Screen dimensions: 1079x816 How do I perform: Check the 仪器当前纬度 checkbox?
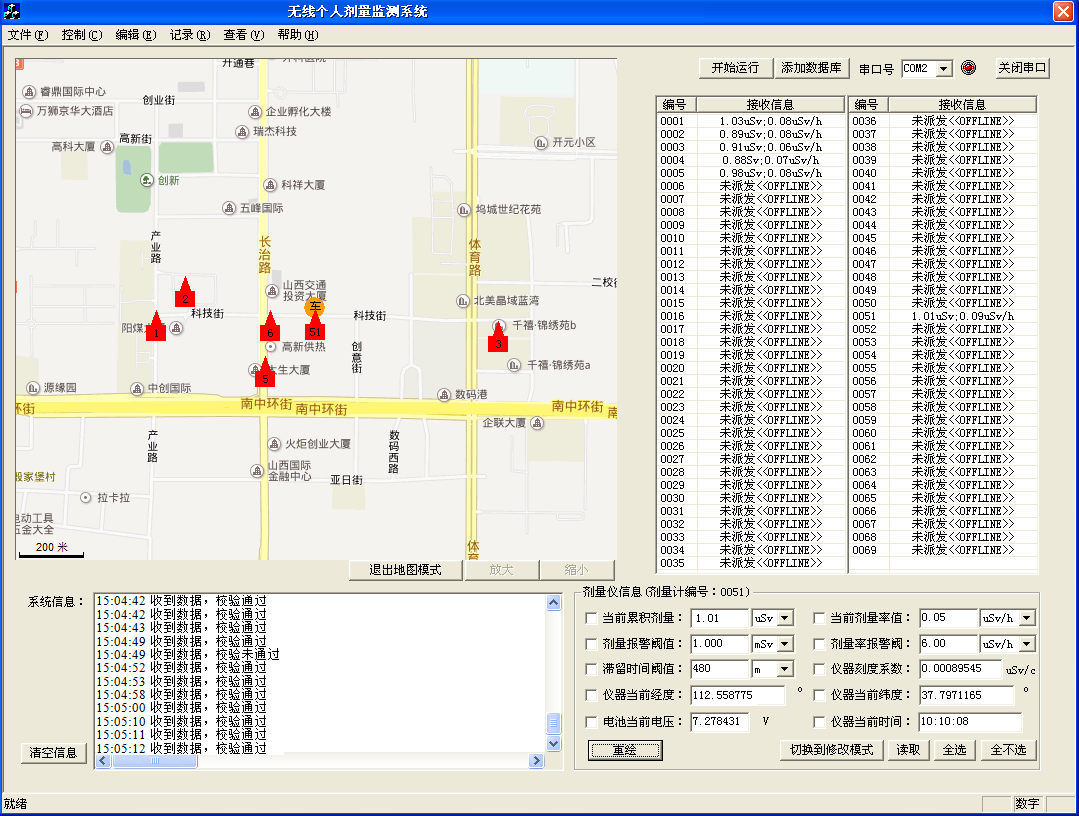(x=819, y=695)
